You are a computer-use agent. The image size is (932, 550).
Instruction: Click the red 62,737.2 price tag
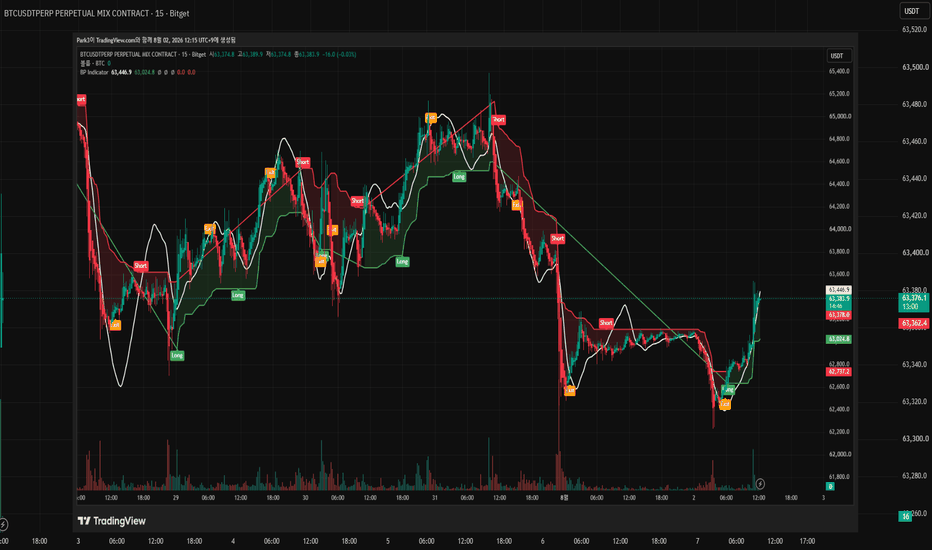coord(838,372)
